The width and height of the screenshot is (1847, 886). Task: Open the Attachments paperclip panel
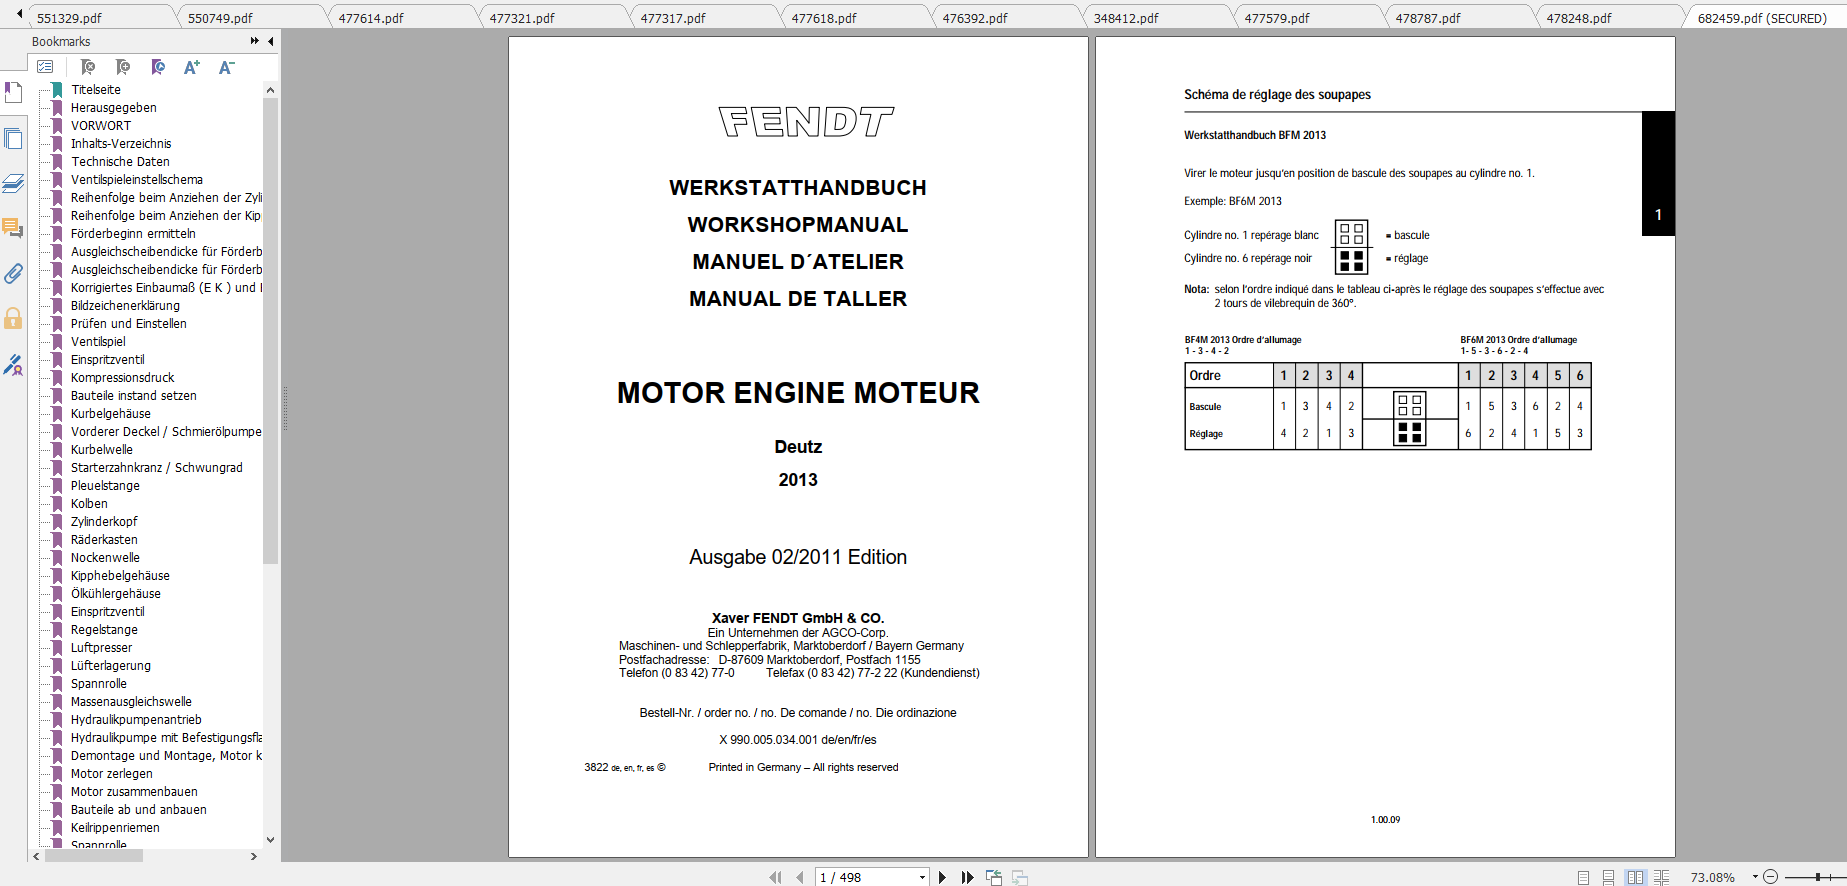click(x=13, y=273)
